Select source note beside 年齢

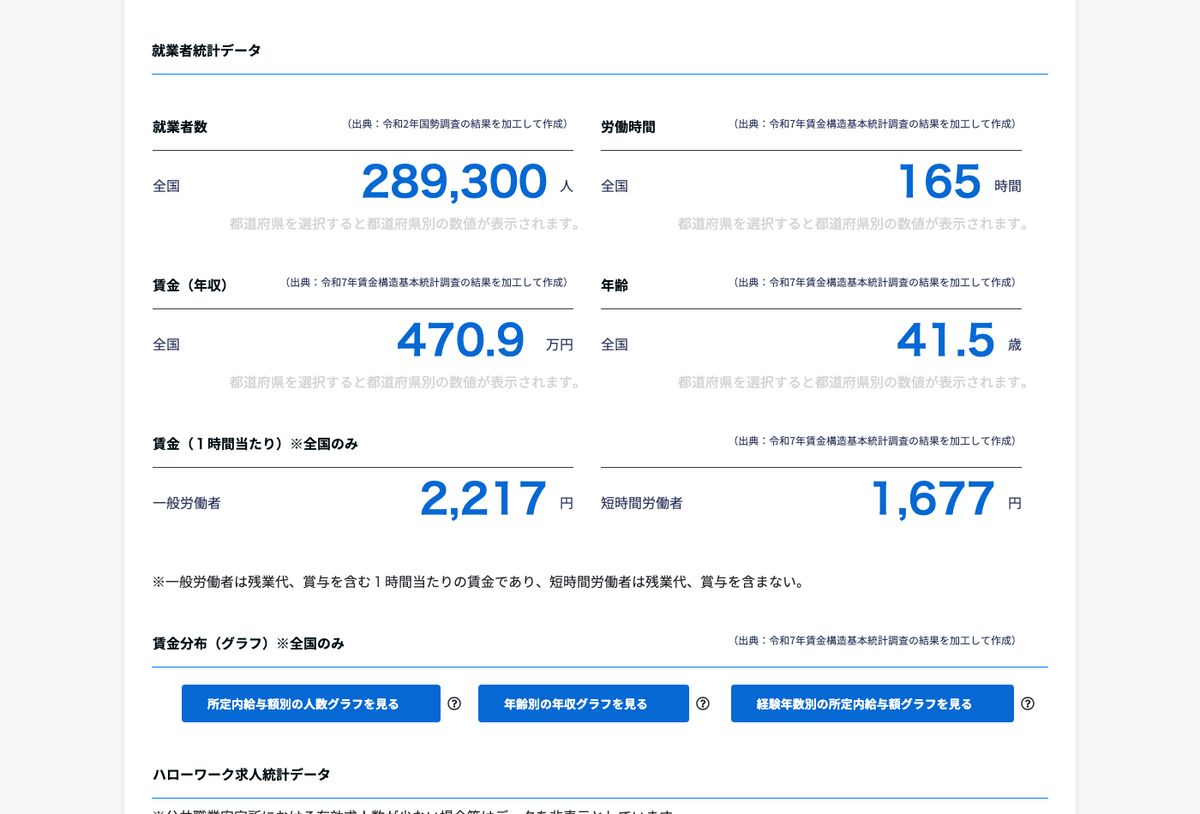coord(875,282)
